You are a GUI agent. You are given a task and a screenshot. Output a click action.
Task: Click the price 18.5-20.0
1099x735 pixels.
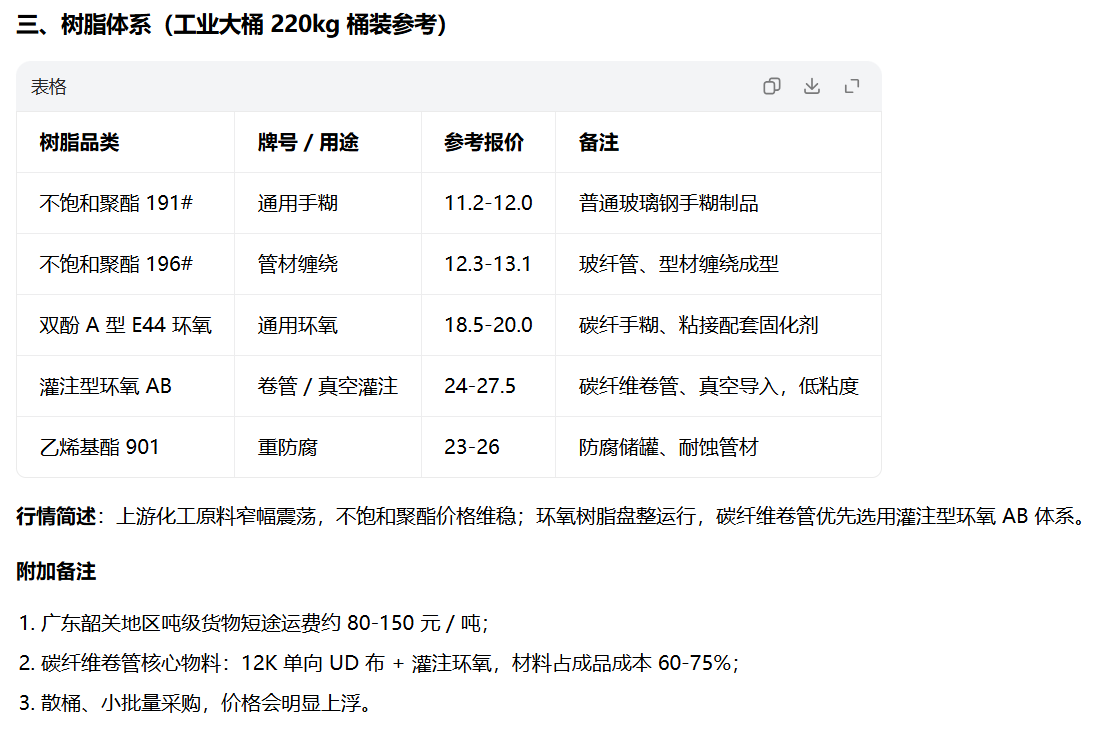click(x=488, y=325)
